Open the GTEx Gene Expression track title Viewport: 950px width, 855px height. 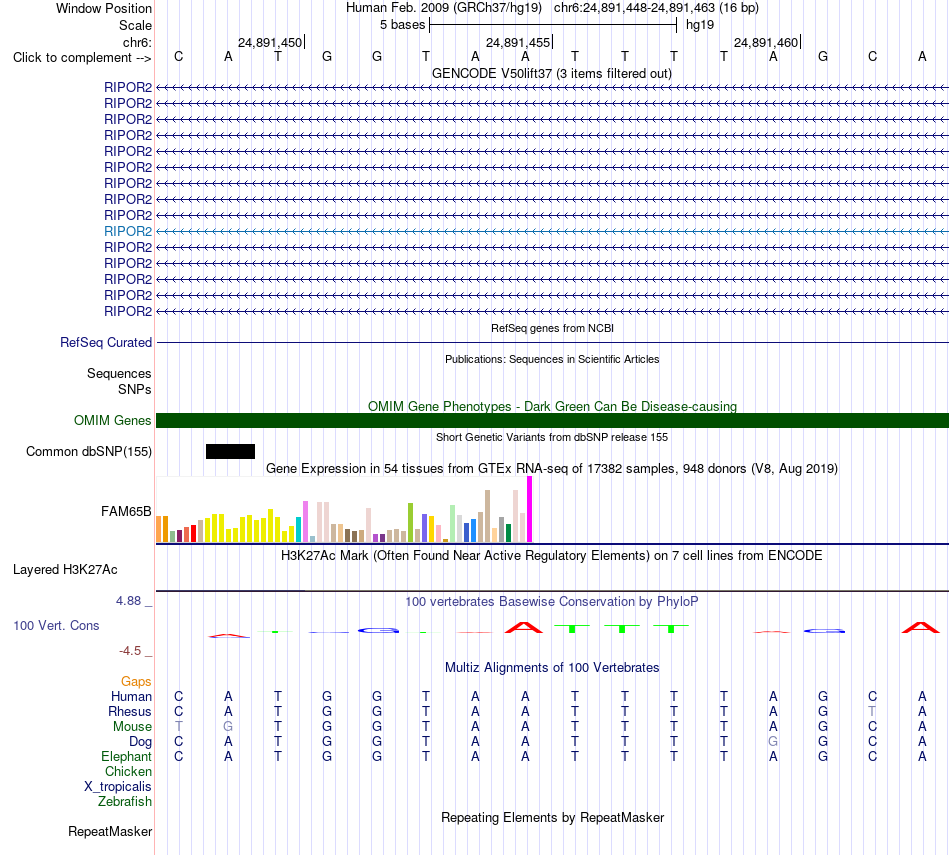tap(552, 468)
